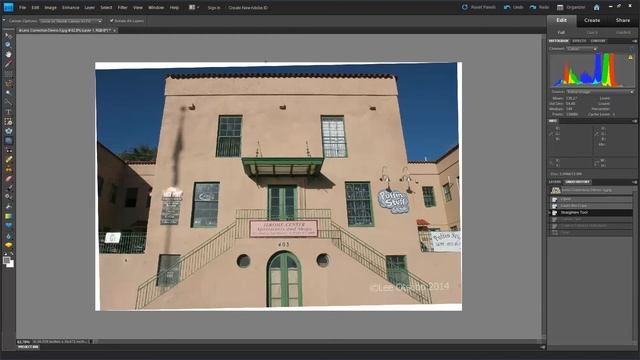The width and height of the screenshot is (640, 360).
Task: Select the Straighten tool in toolbox
Action: pos(8,140)
